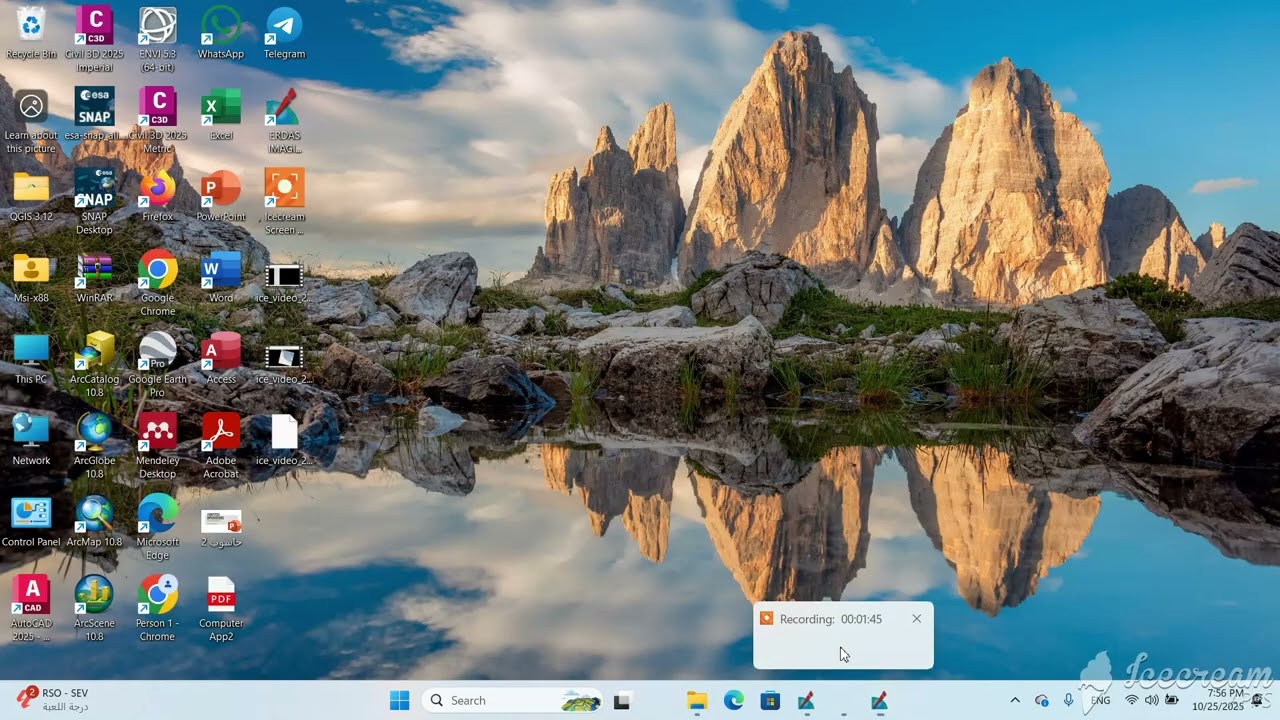Launch the ArcMap 10.8 shortcut

[94, 521]
